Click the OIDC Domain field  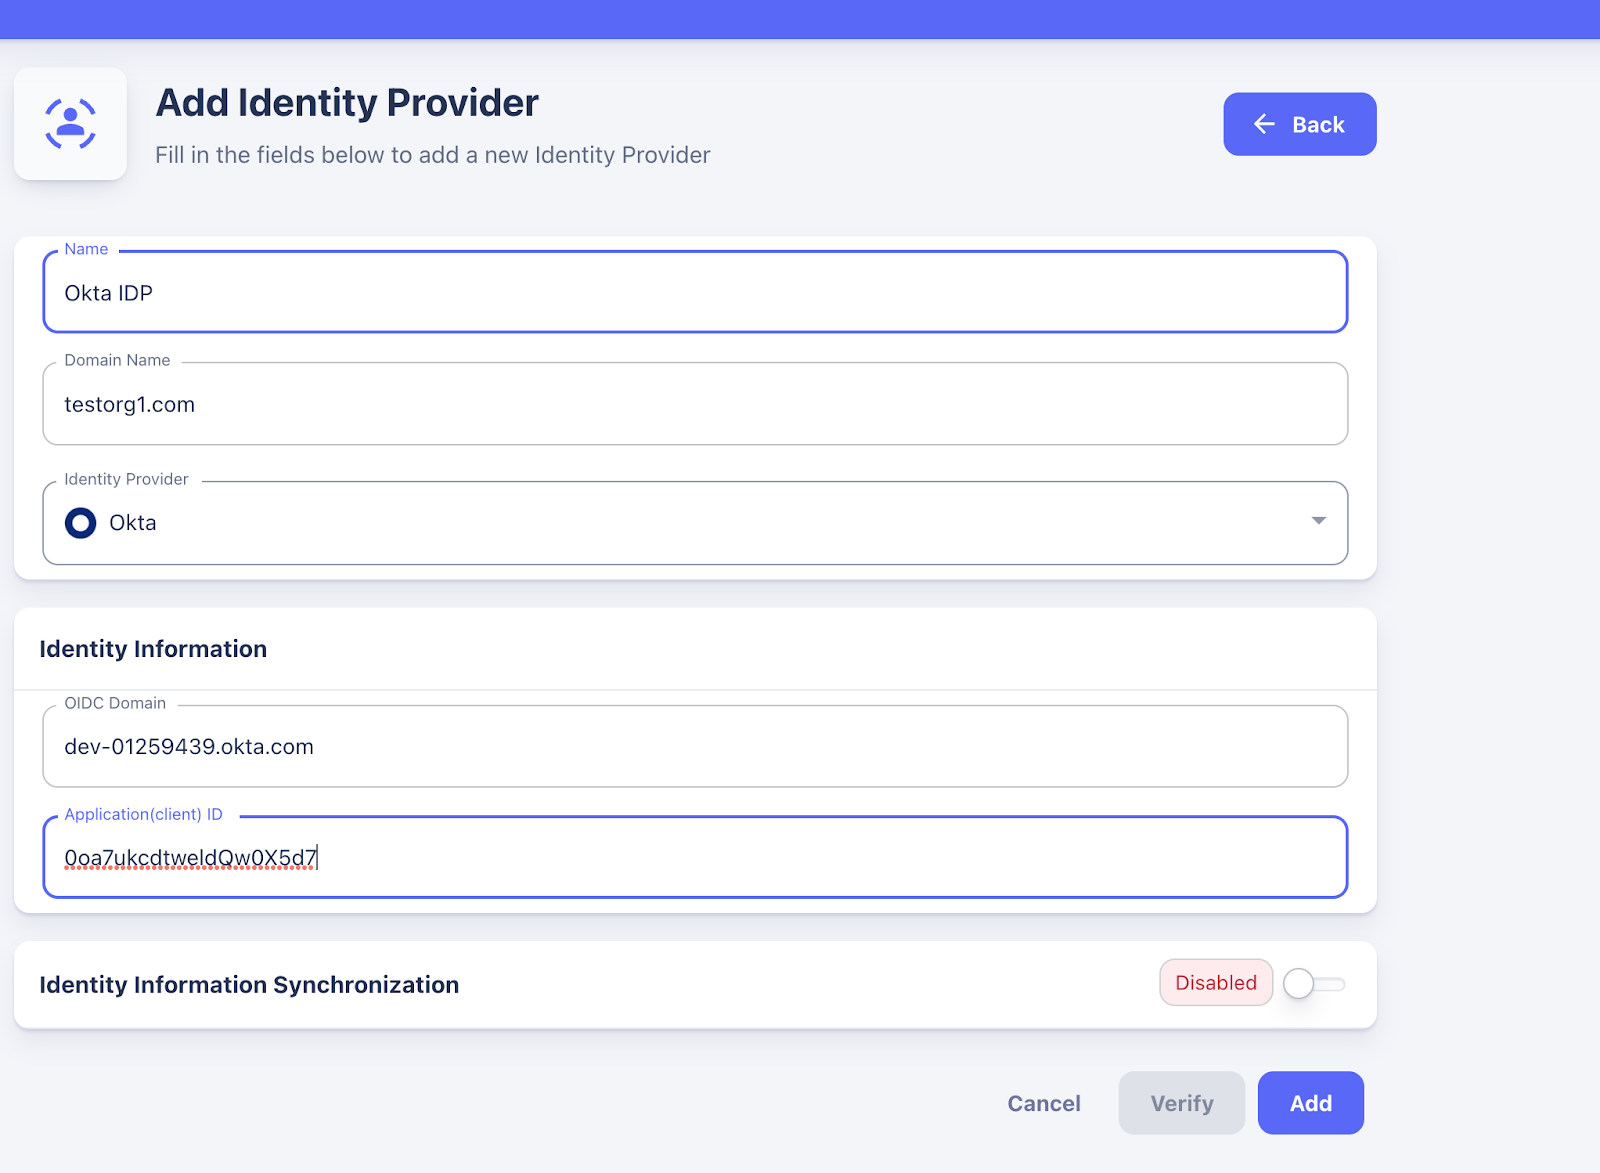tap(695, 746)
